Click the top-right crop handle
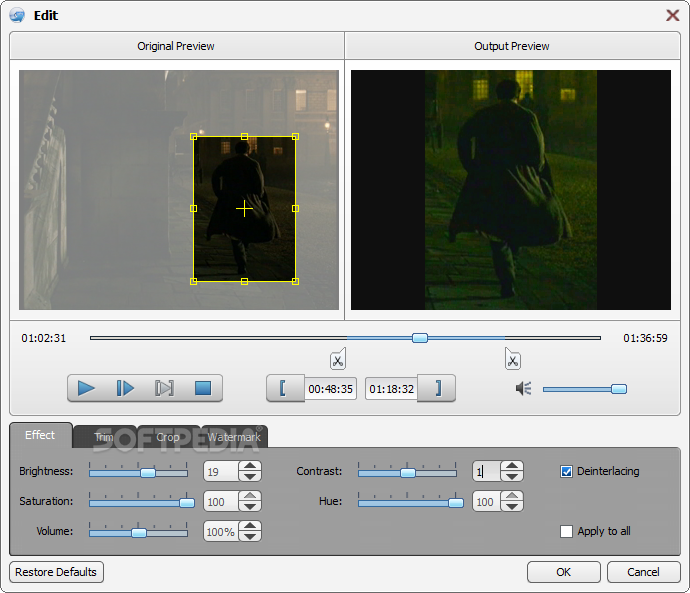 pyautogui.click(x=295, y=137)
